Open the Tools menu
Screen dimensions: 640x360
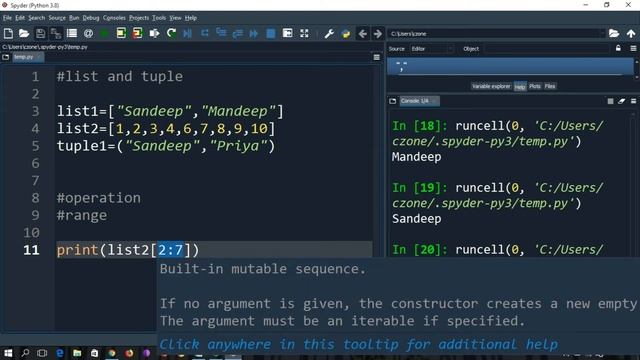[x=159, y=18]
